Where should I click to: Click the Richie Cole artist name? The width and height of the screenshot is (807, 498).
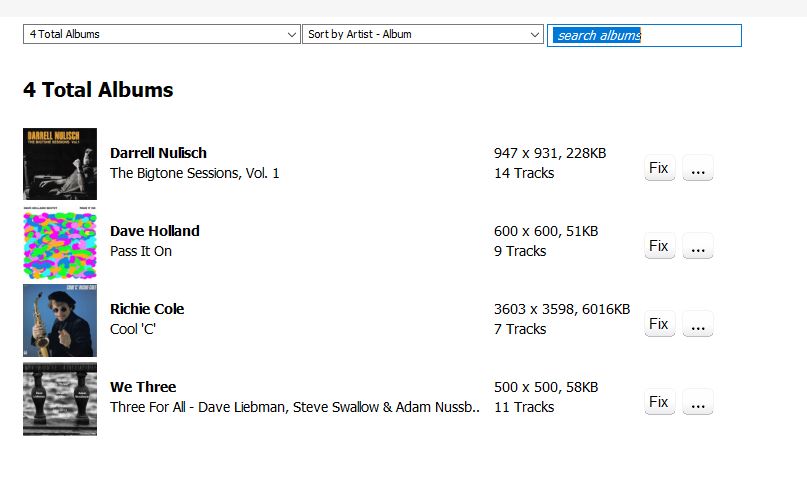(147, 309)
